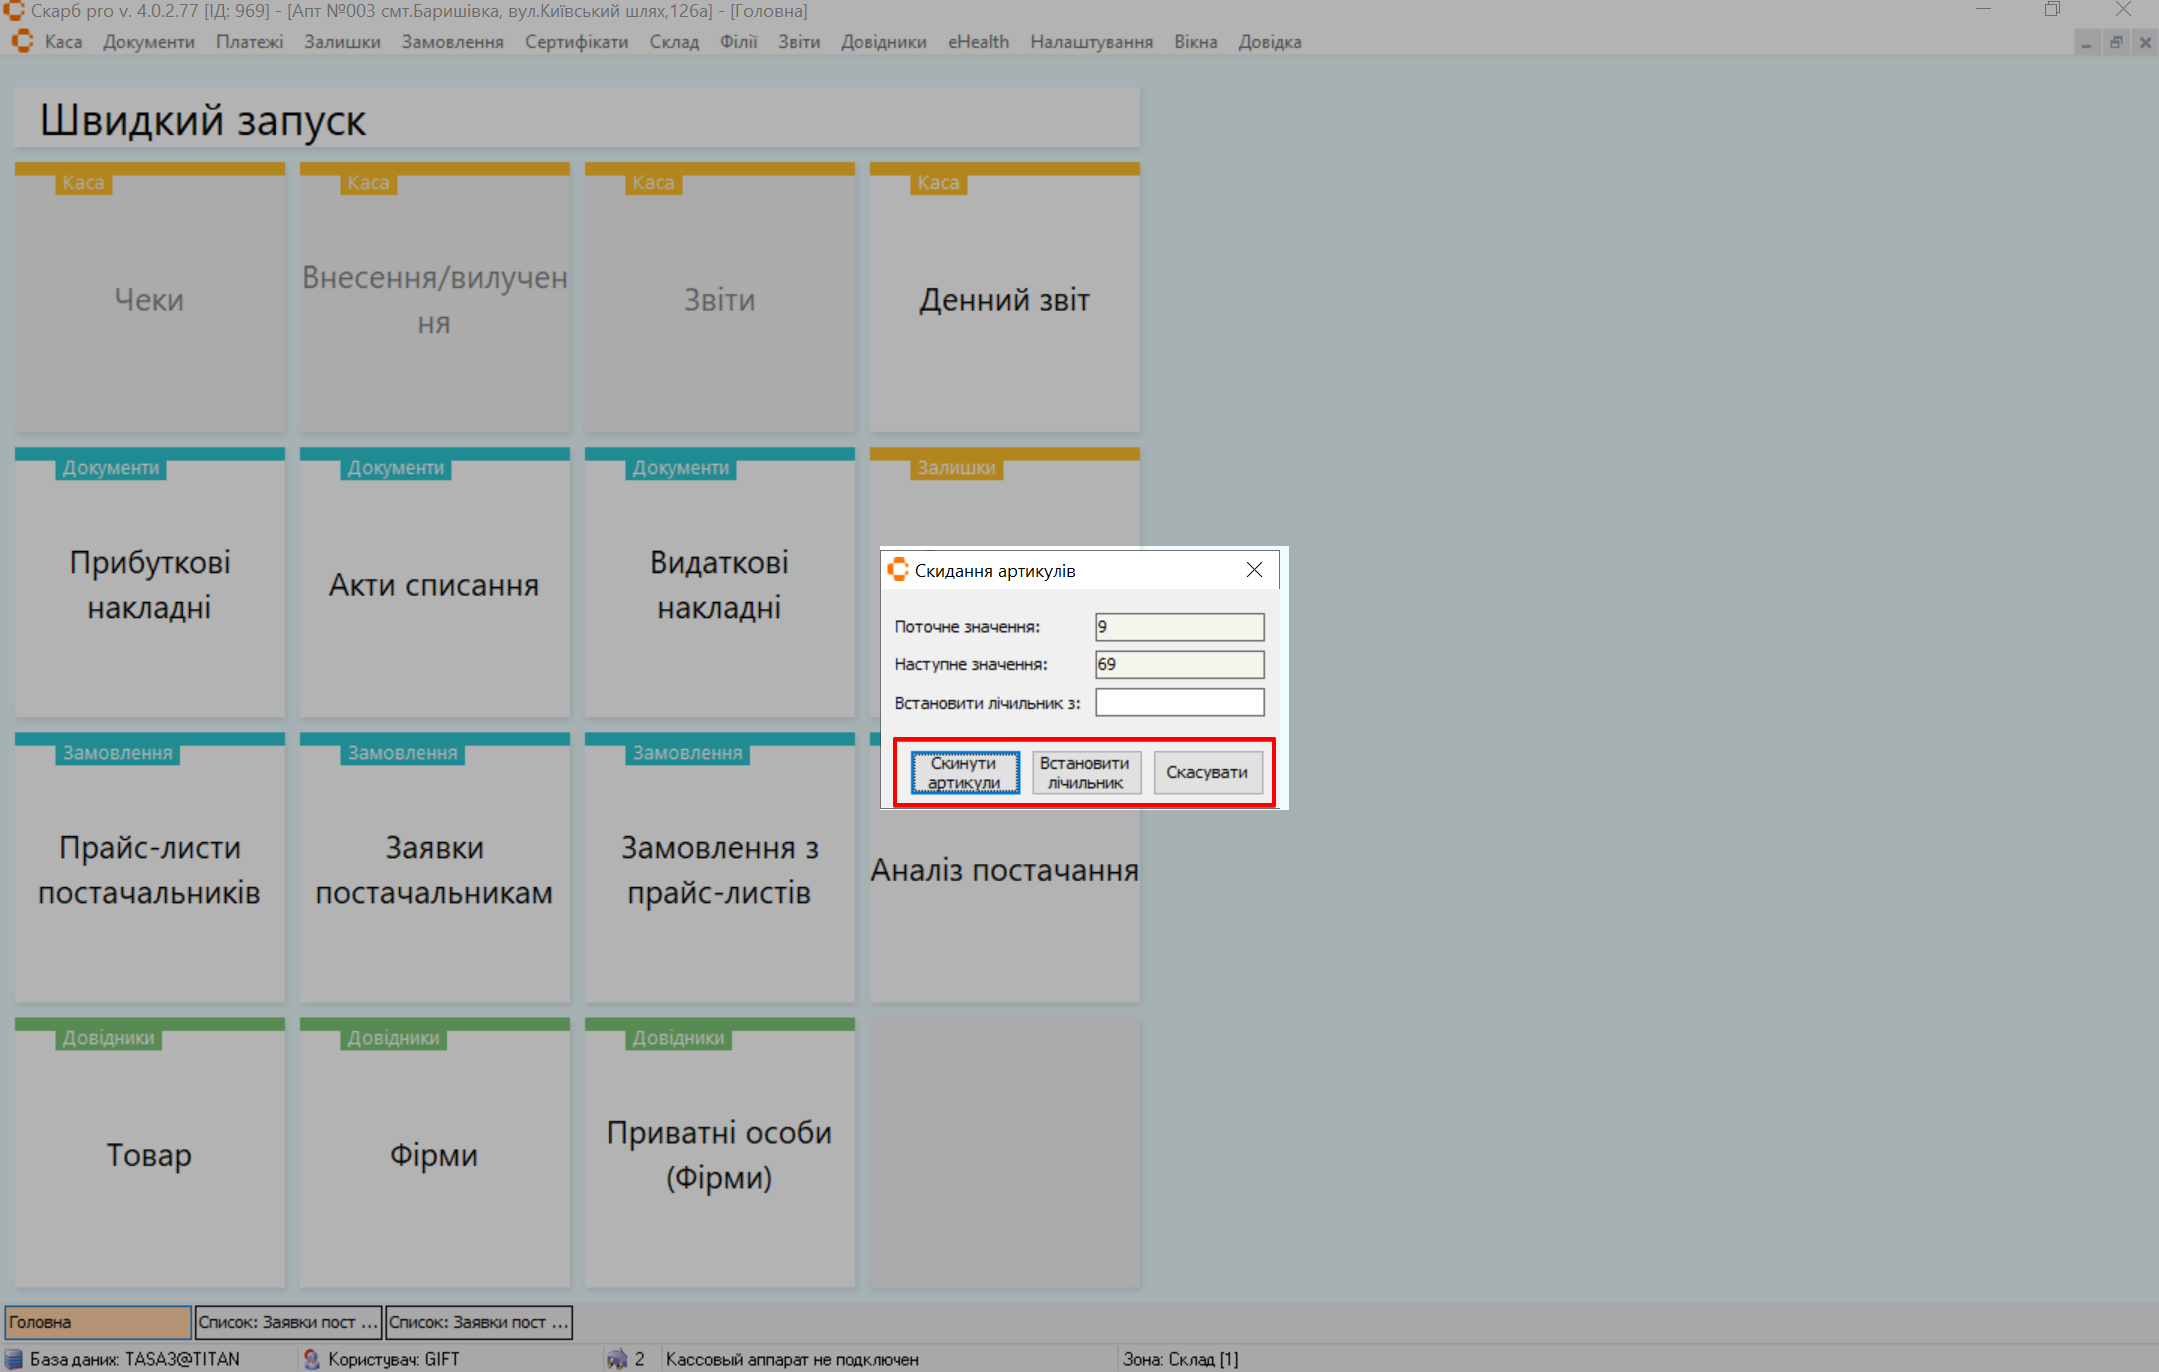The width and height of the screenshot is (2159, 1372).
Task: Click the cash register icon in the status bar
Action: coord(617,1359)
